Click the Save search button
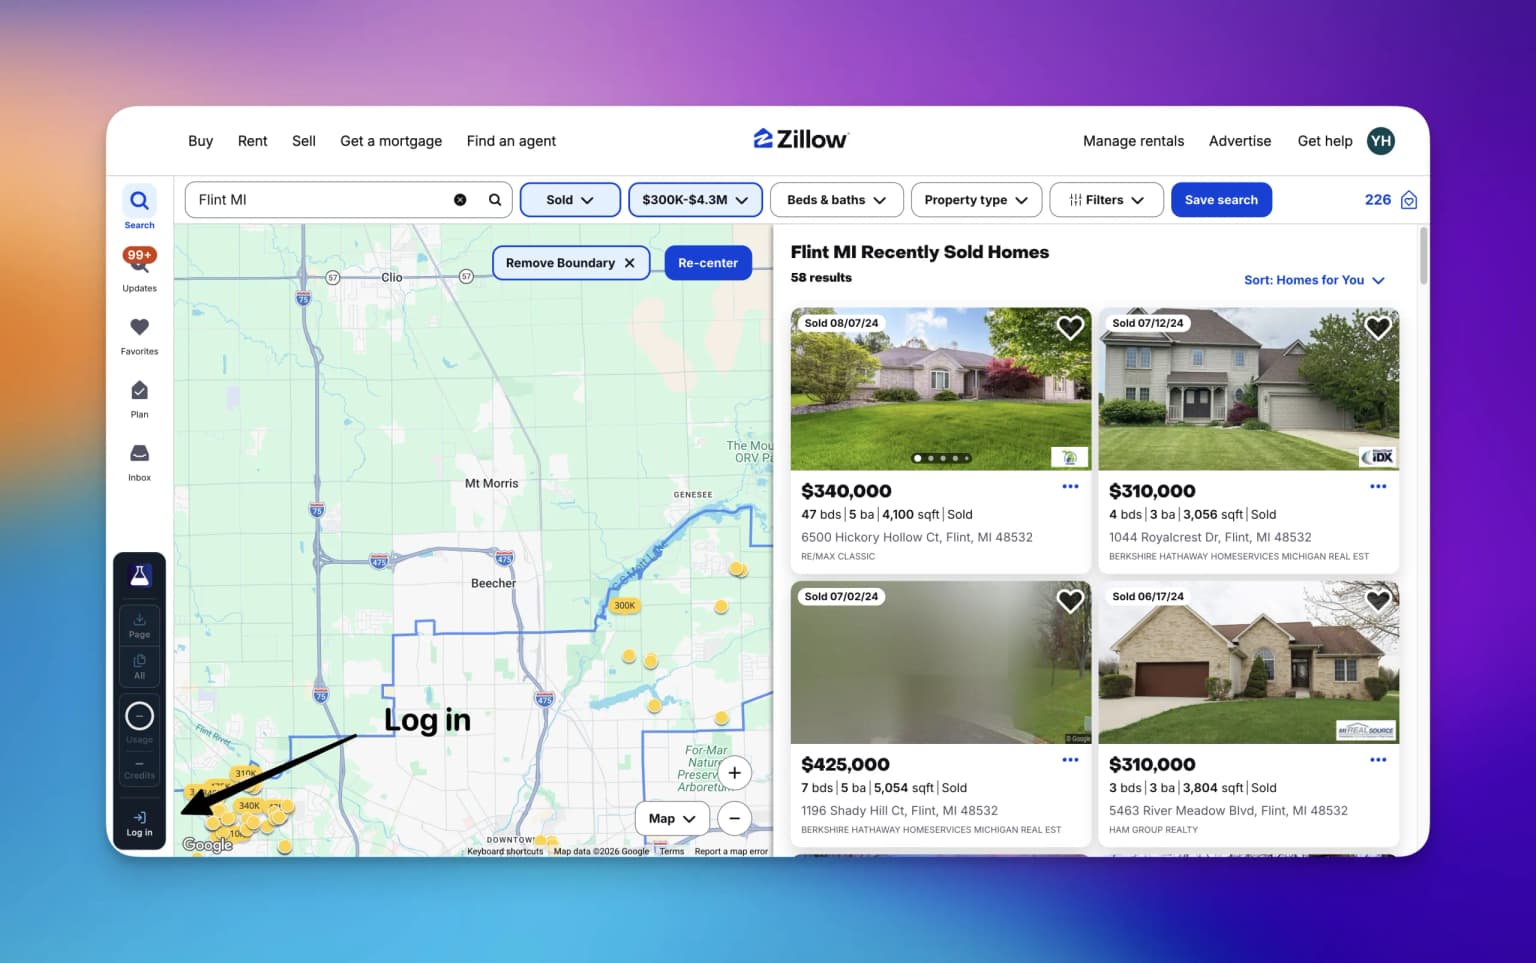 [x=1221, y=200]
